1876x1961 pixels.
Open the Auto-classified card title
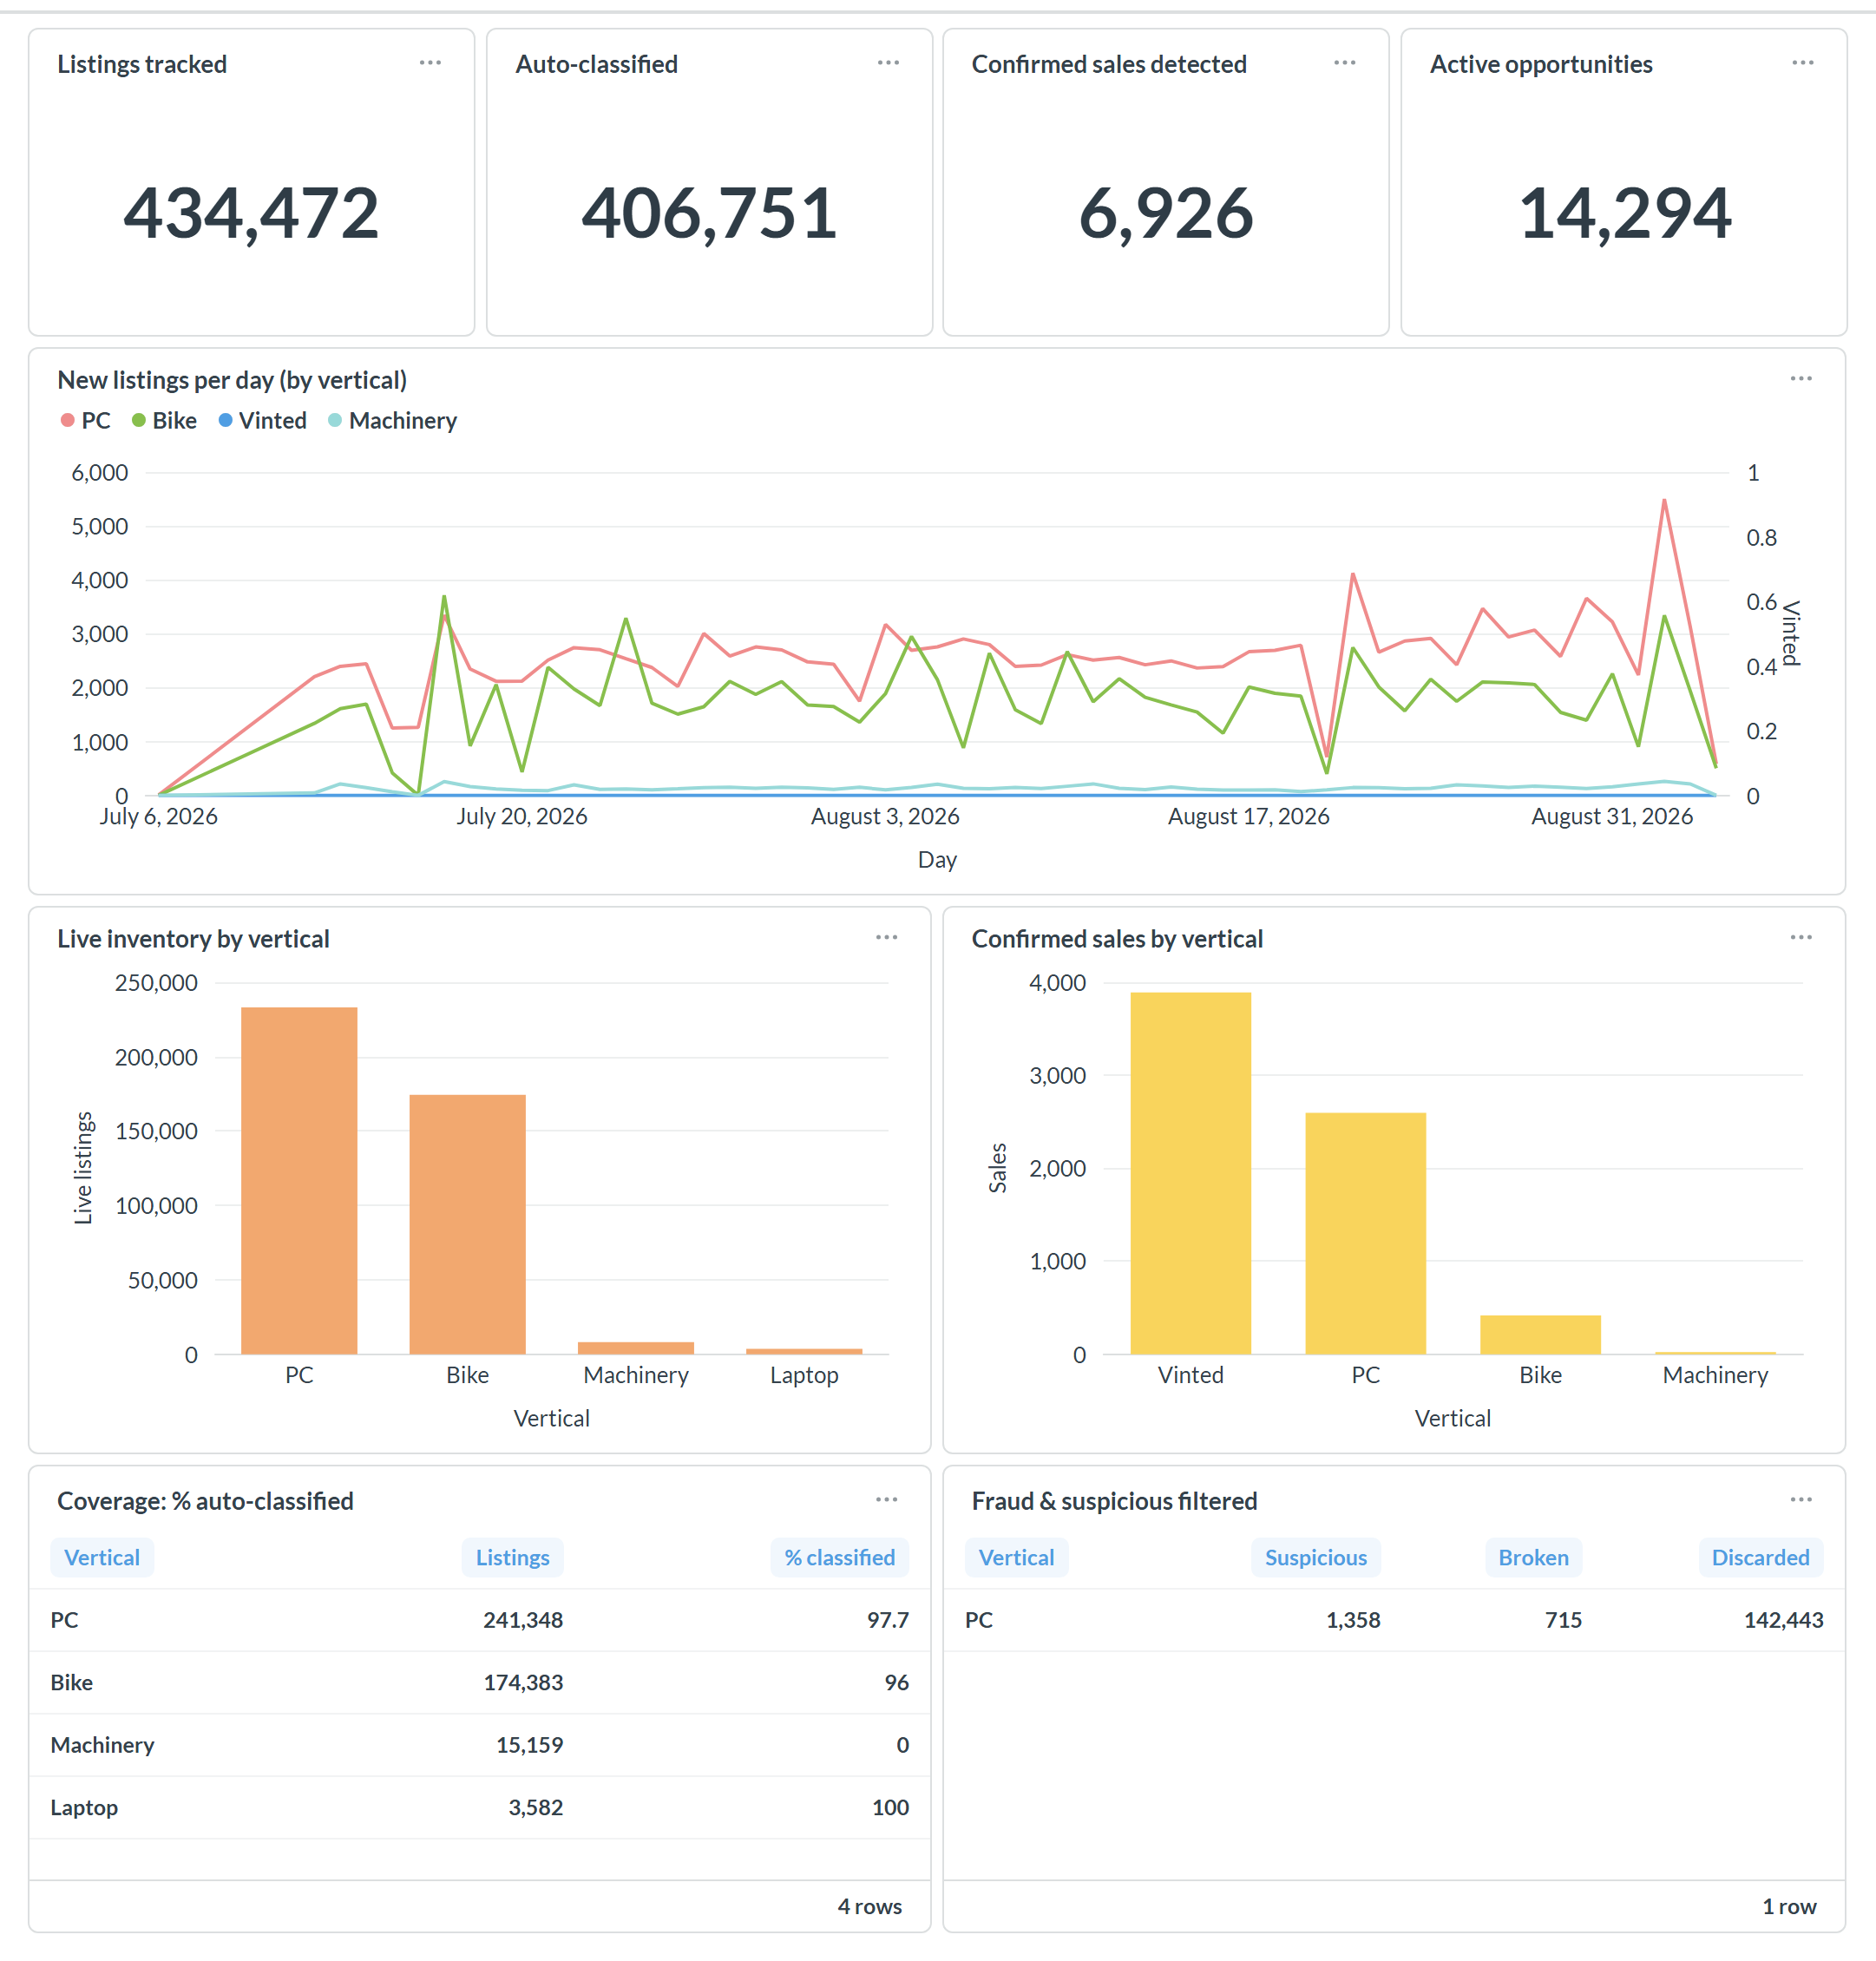point(596,64)
